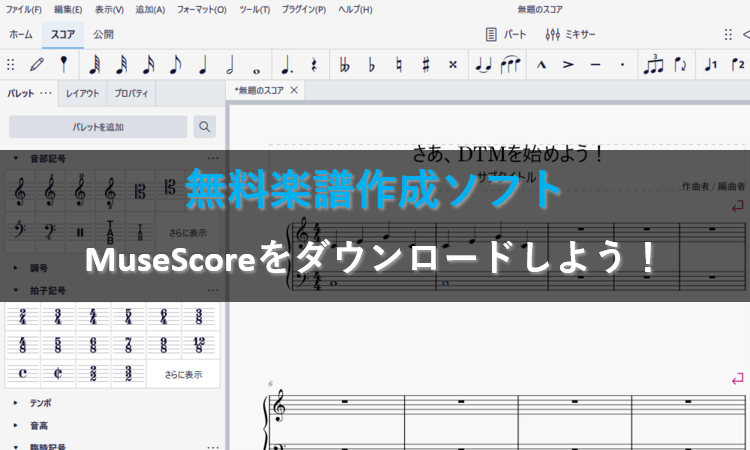750x450 pixels.
Task: Apply the double flat accidental
Action: pos(344,65)
